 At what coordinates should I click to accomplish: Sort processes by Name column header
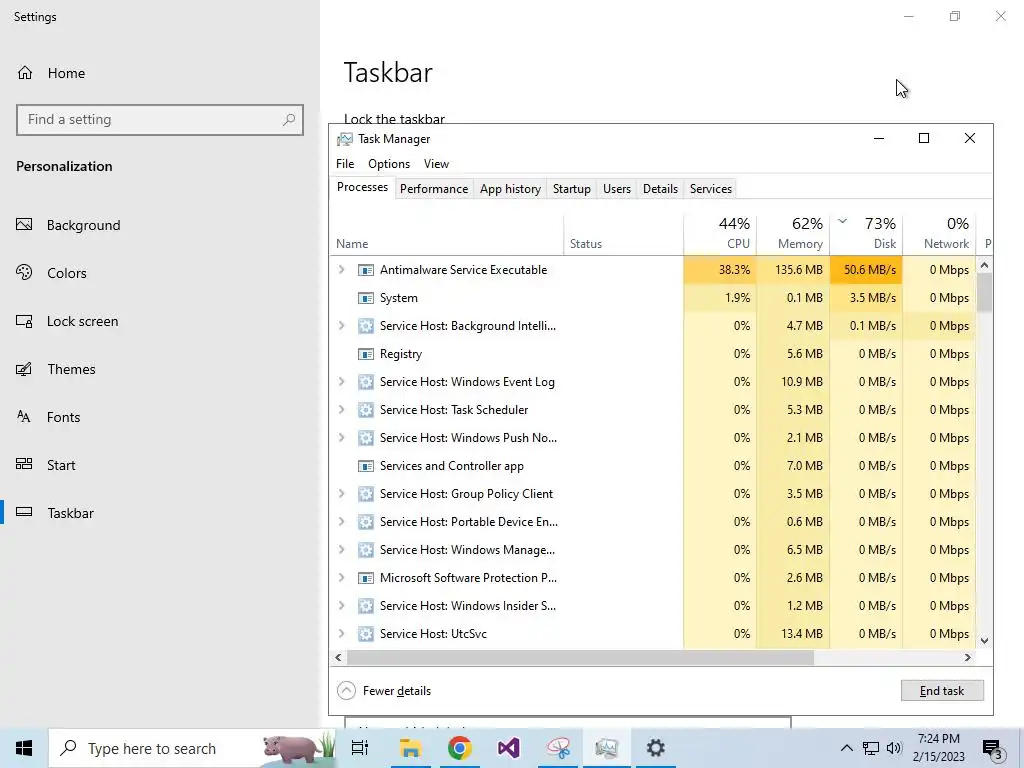pos(447,234)
